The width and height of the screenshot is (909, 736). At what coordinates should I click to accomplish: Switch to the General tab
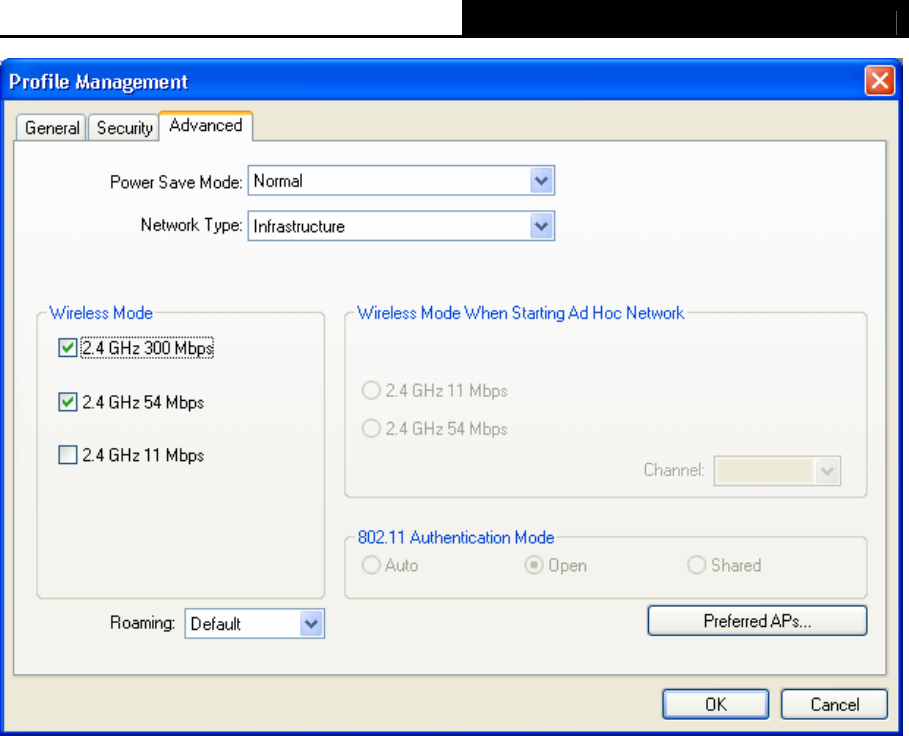[x=52, y=128]
